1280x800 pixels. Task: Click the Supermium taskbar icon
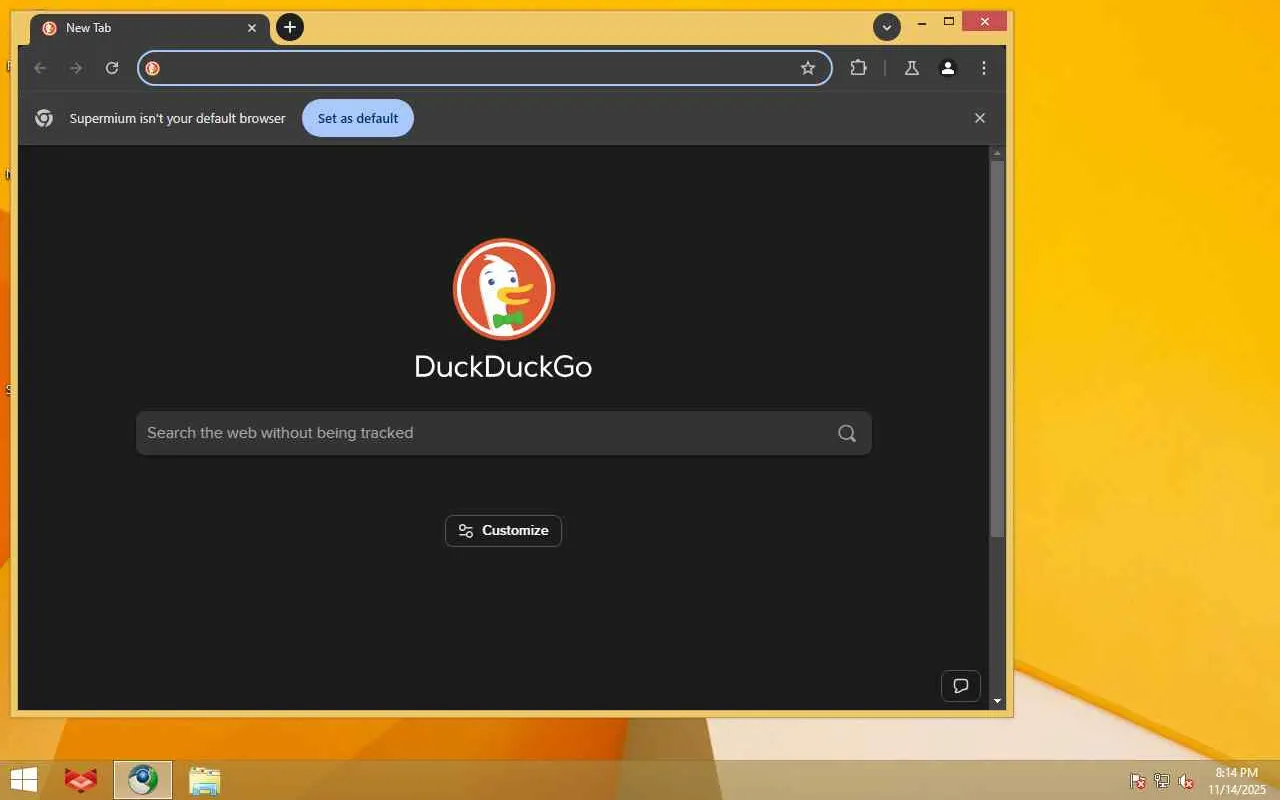(x=143, y=780)
